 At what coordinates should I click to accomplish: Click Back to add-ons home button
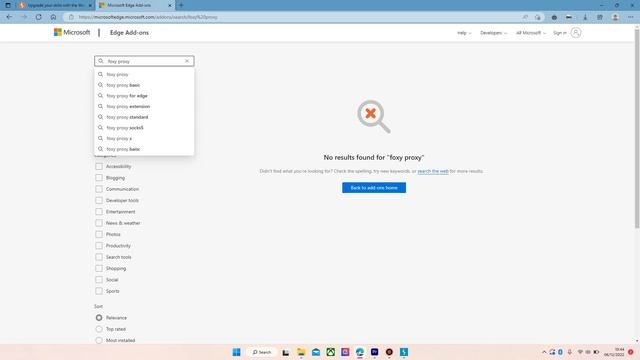(374, 188)
